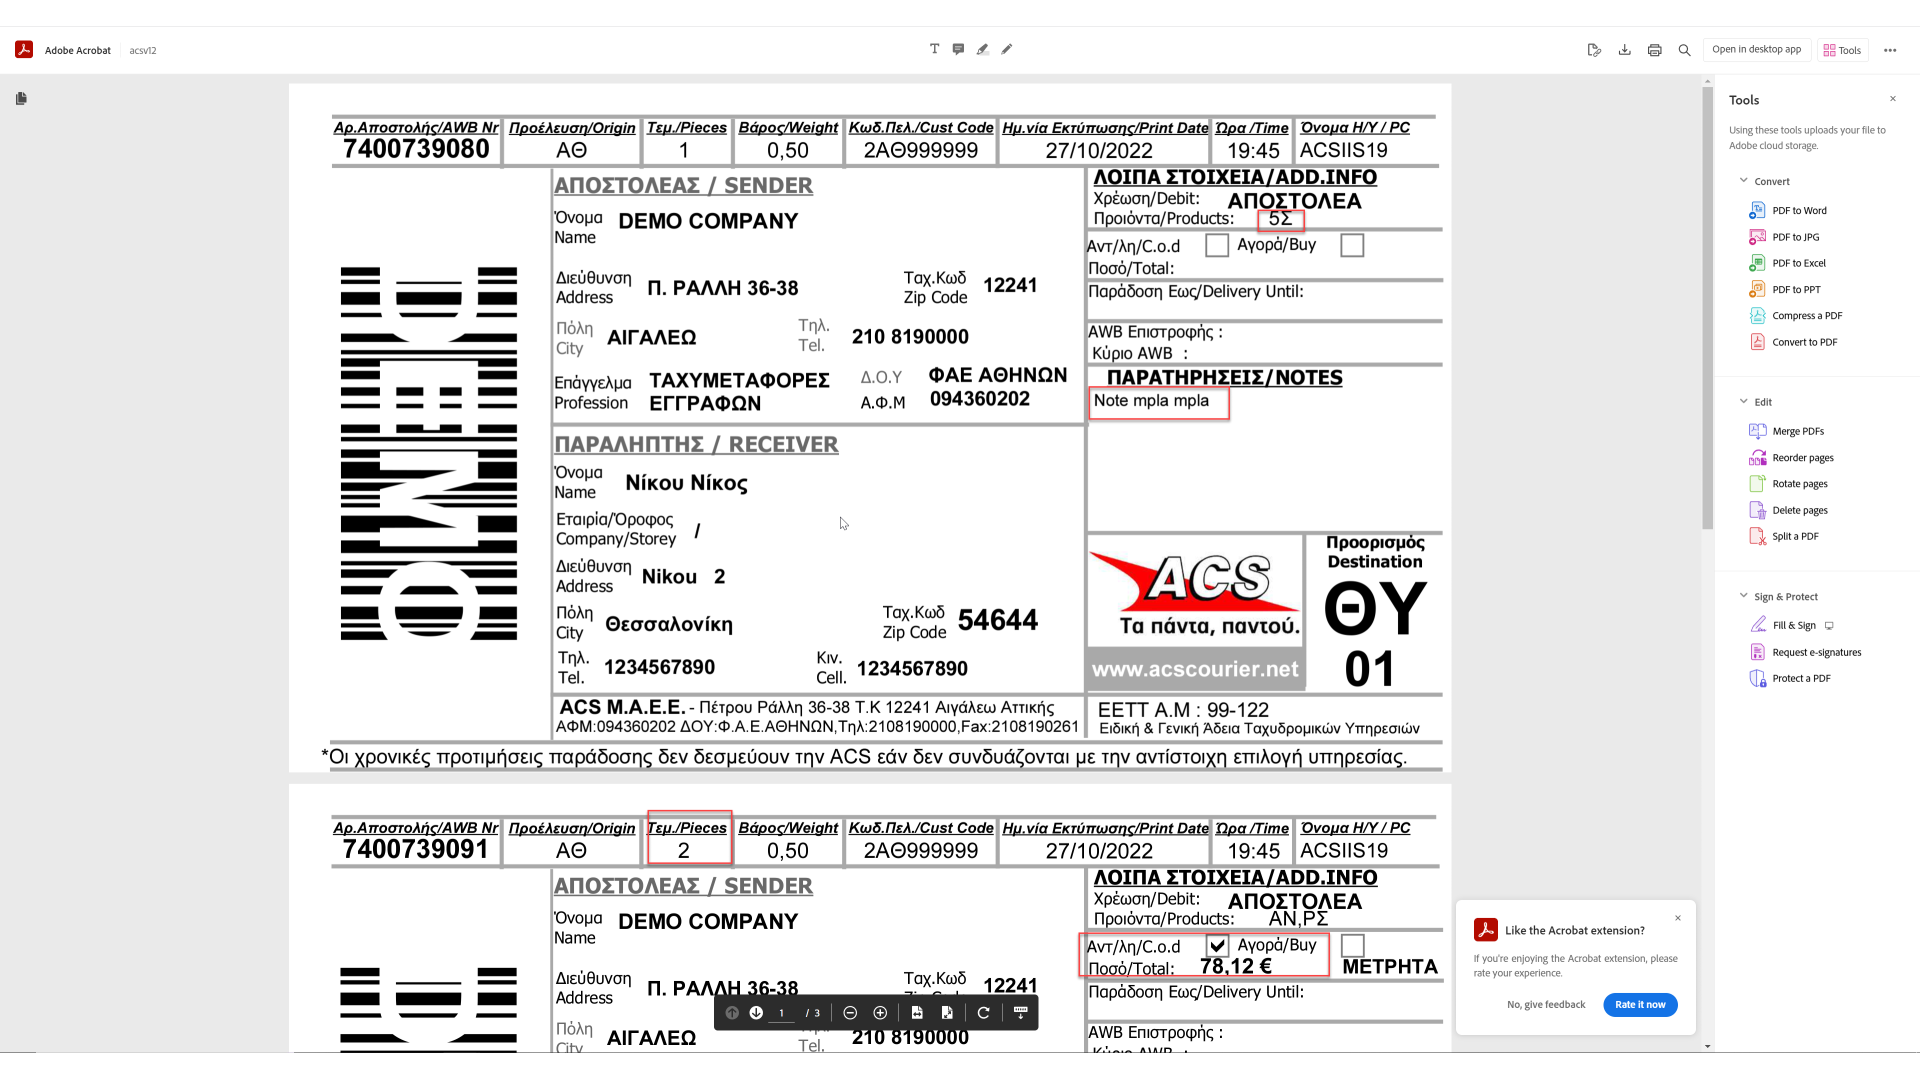Choose Merge PDFs tool

point(1797,431)
